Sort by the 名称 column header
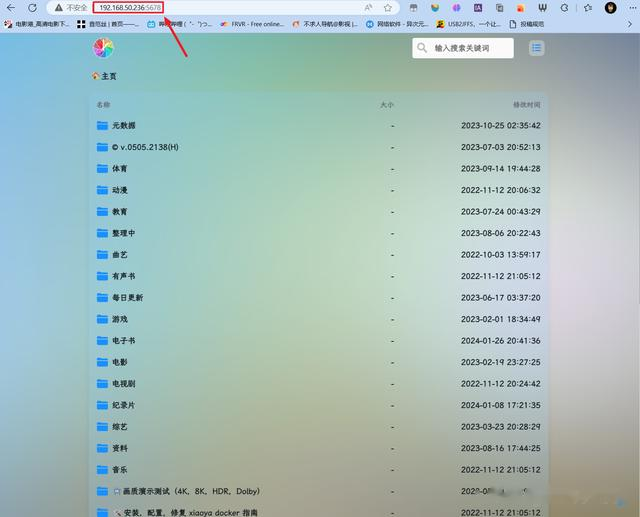640x517 pixels. pyautogui.click(x=103, y=105)
